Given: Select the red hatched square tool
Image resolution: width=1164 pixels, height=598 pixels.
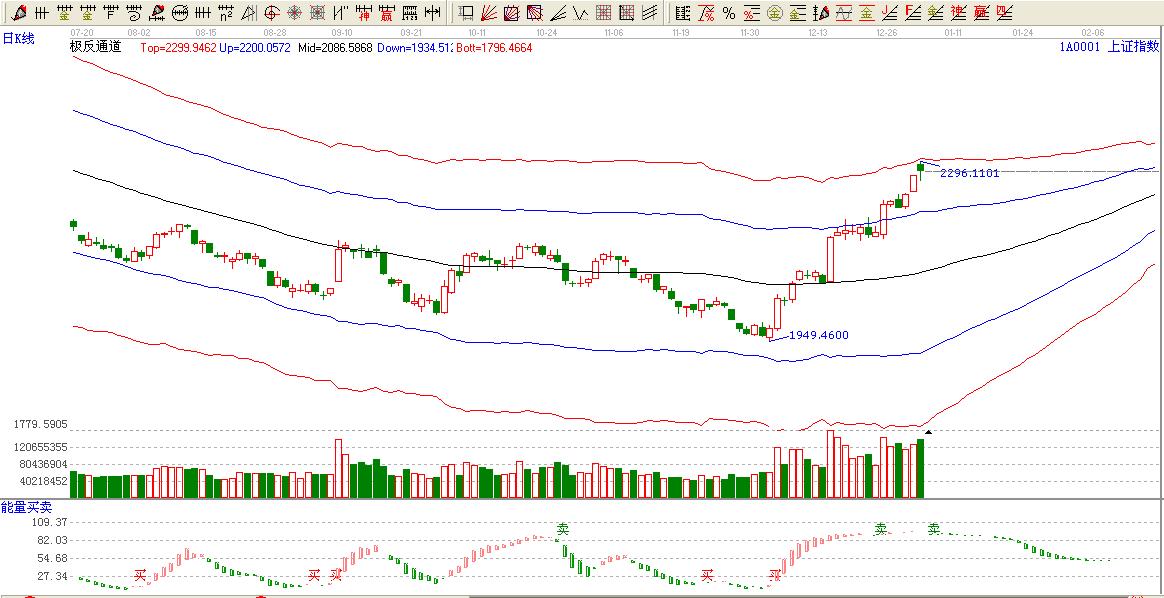Looking at the screenshot, I should (x=512, y=13).
